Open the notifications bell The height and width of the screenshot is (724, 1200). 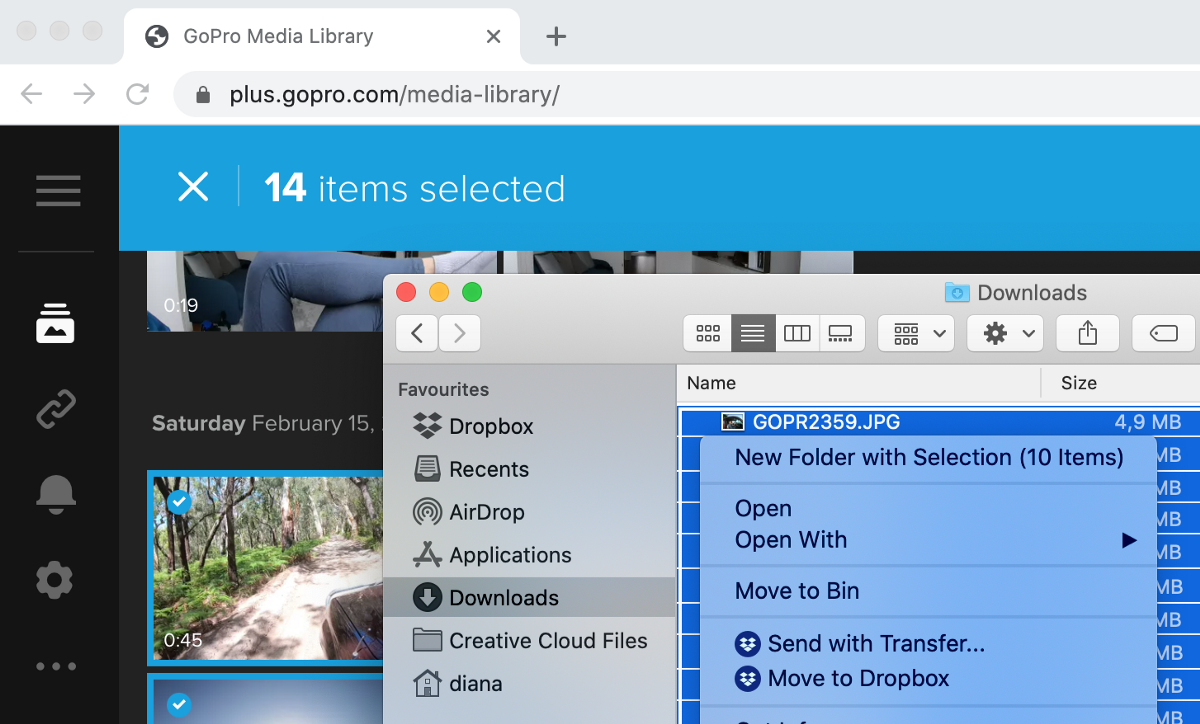click(55, 493)
